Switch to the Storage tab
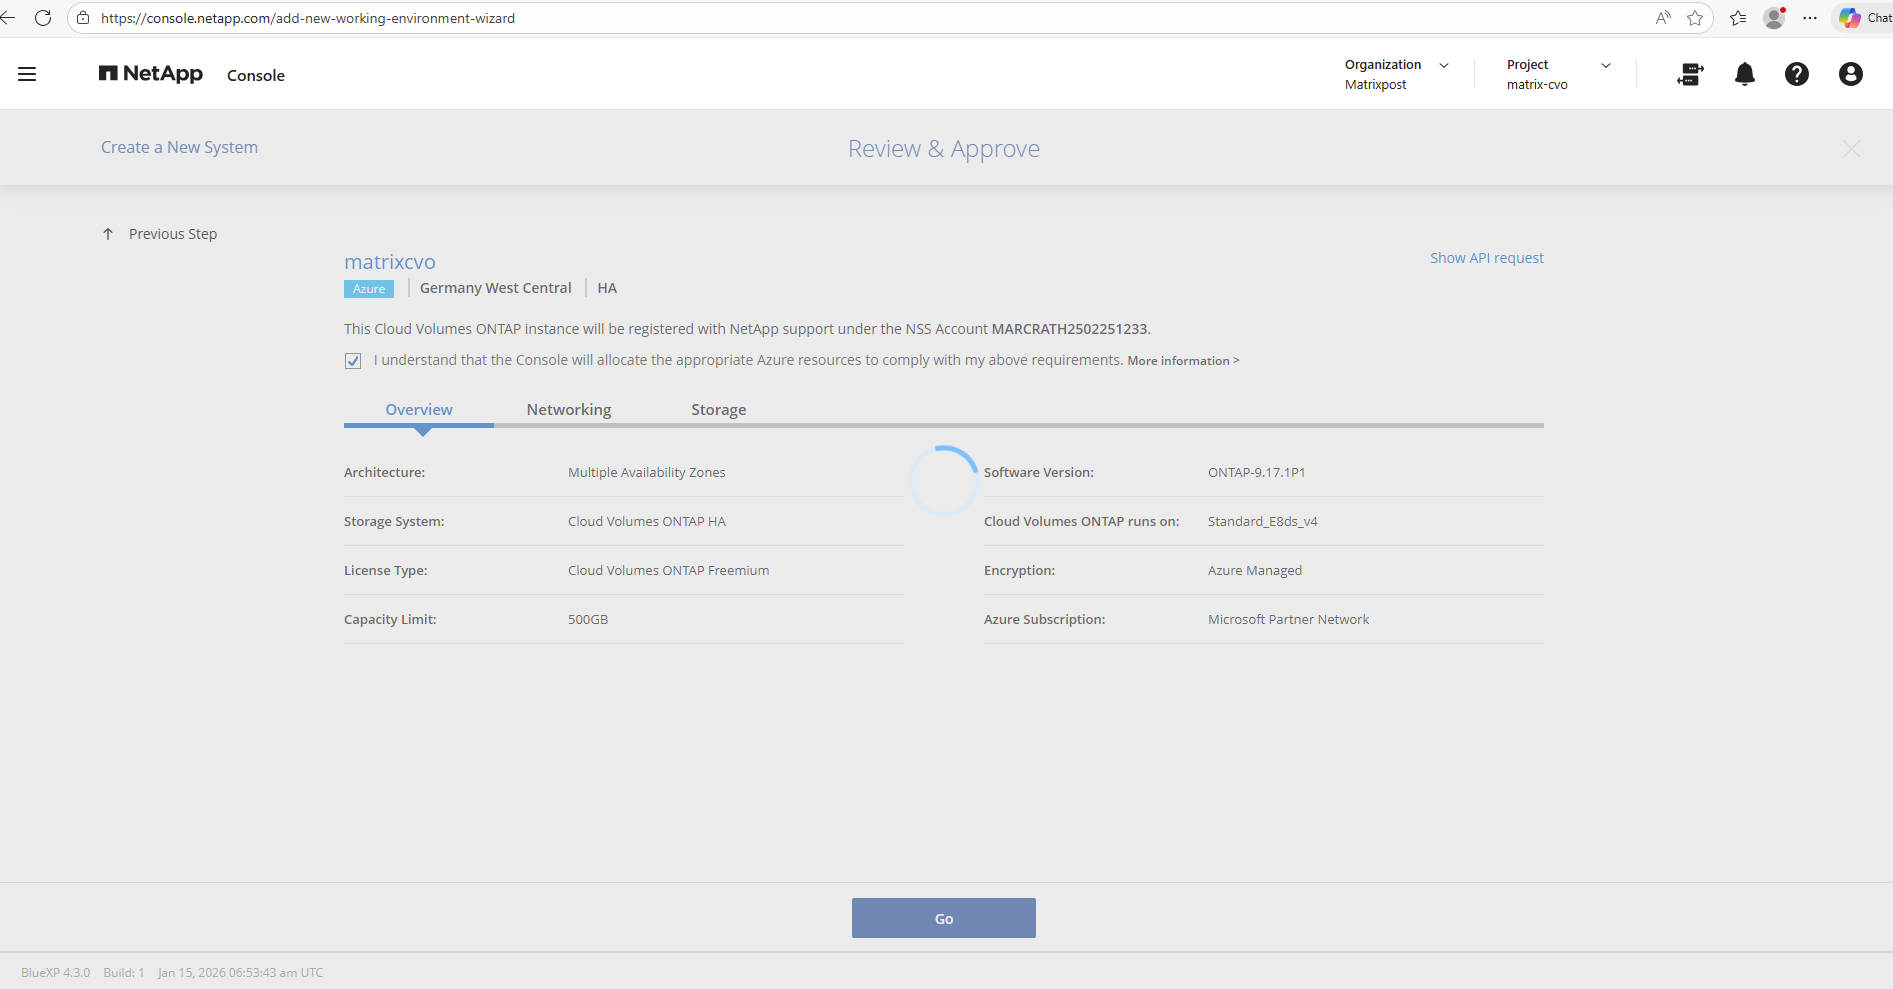The width and height of the screenshot is (1893, 989). point(718,410)
